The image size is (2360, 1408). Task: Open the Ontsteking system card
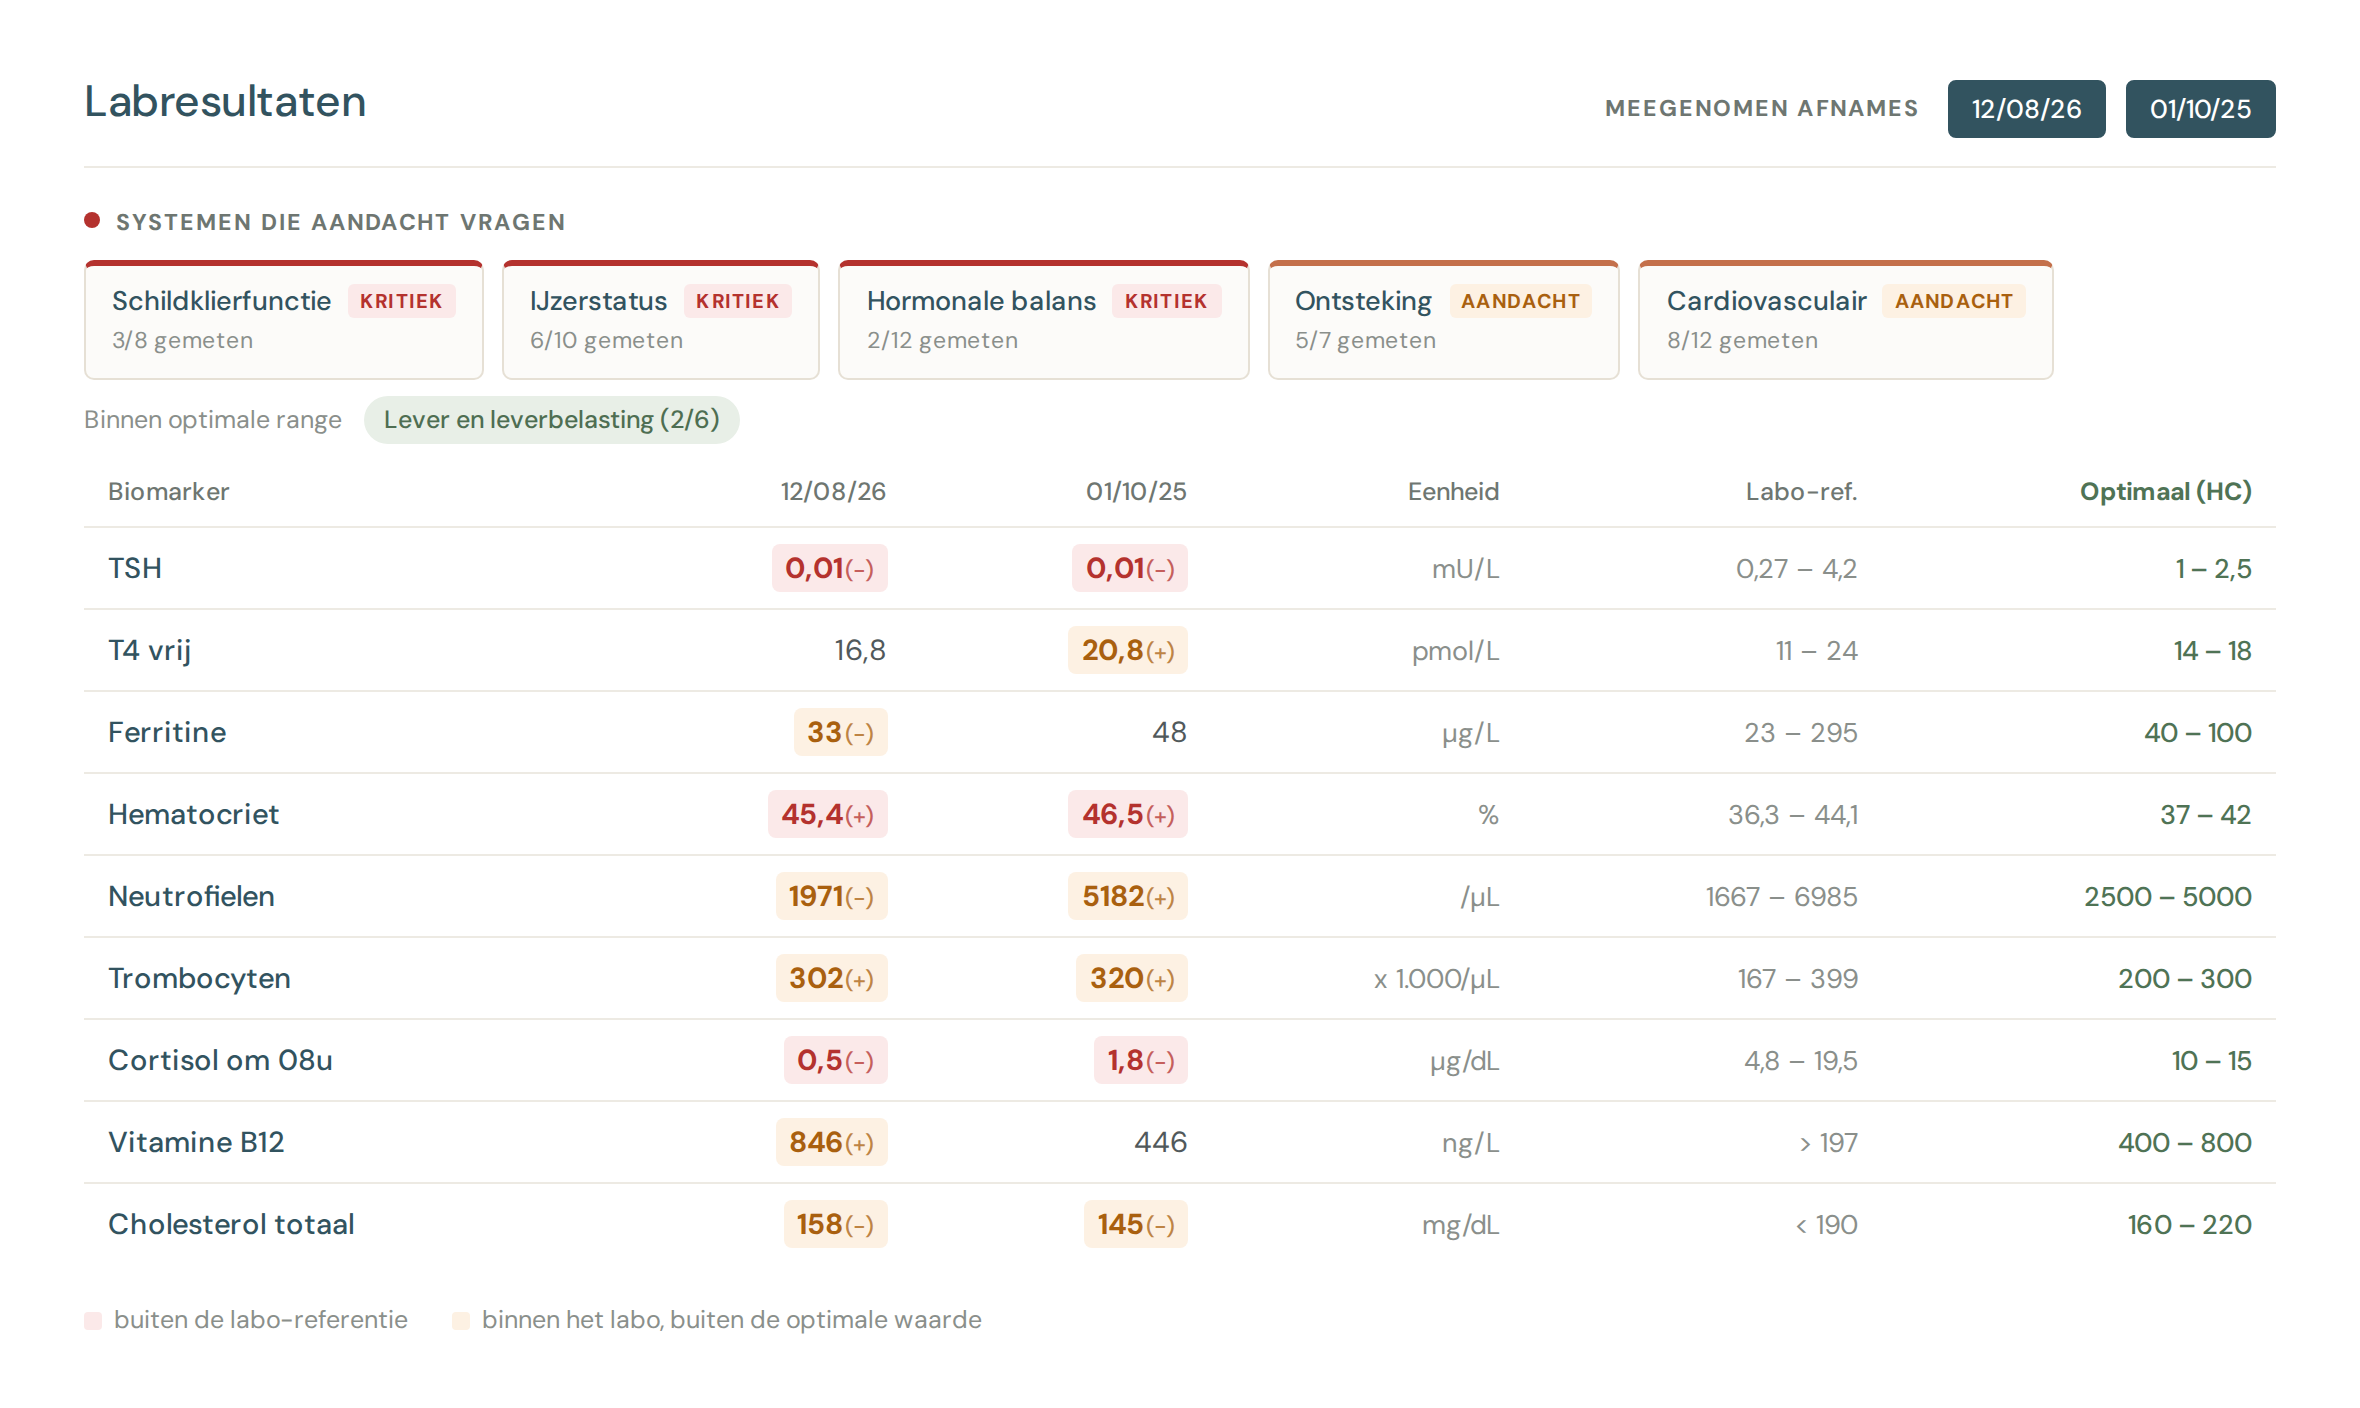[x=1444, y=320]
